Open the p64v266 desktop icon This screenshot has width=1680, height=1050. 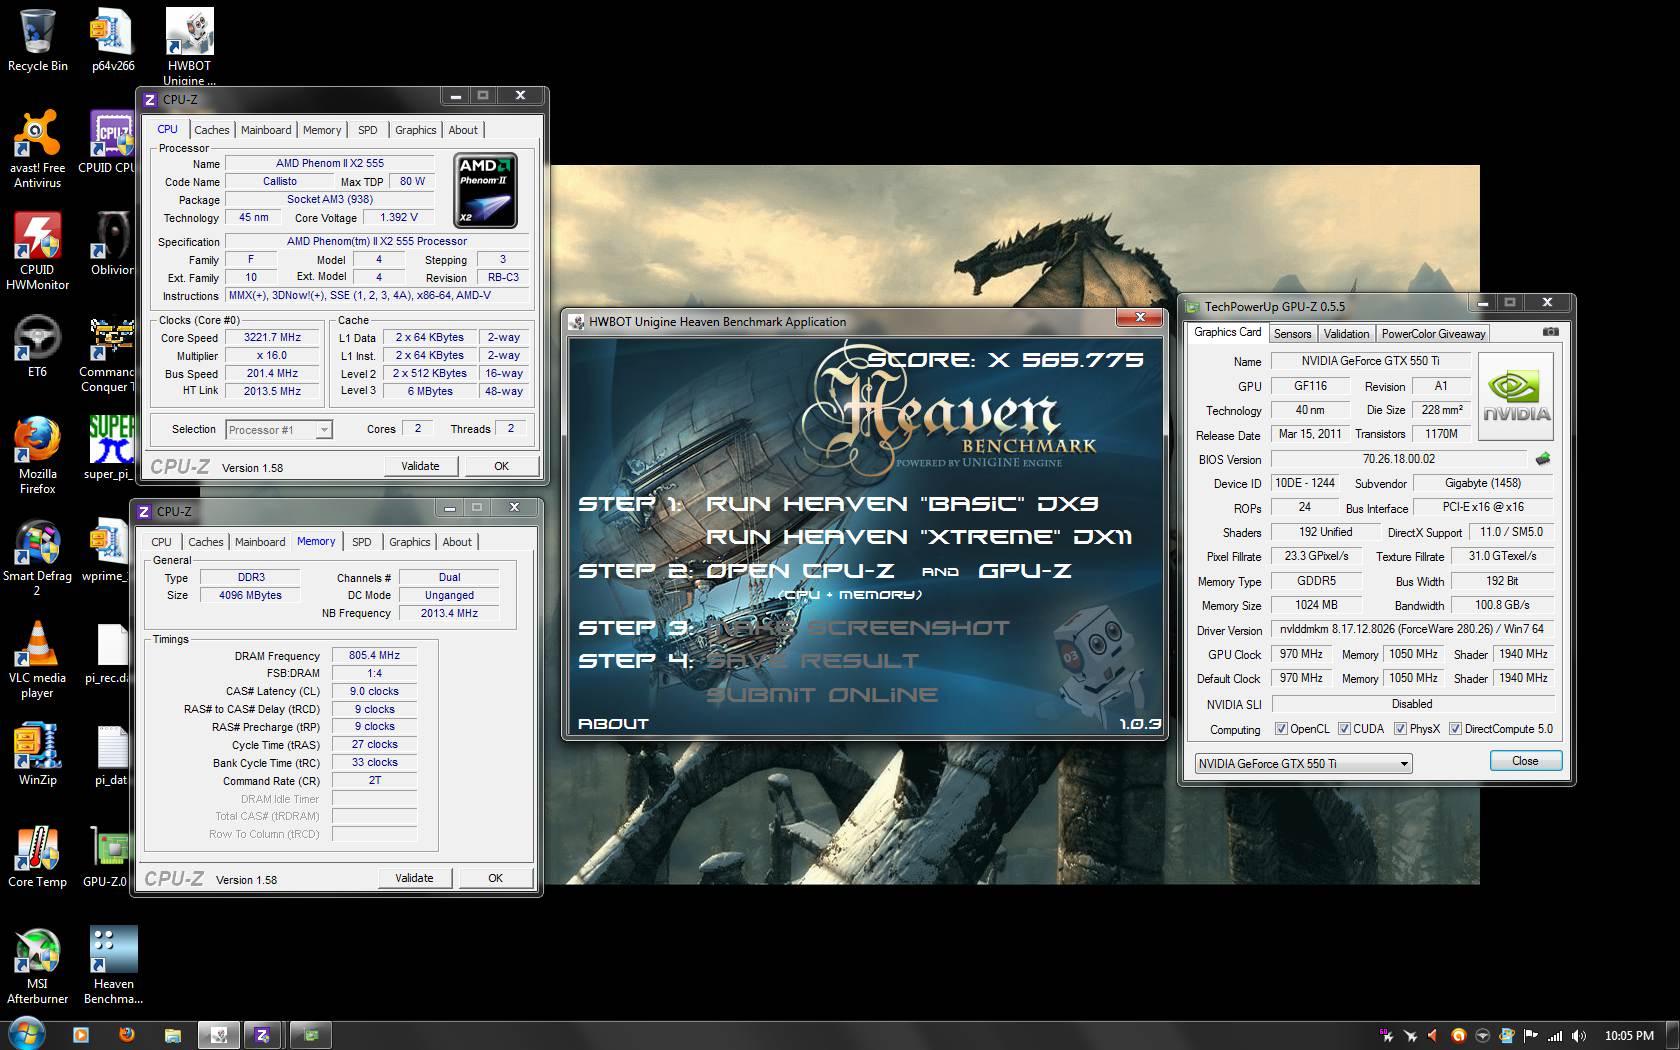coord(113,41)
